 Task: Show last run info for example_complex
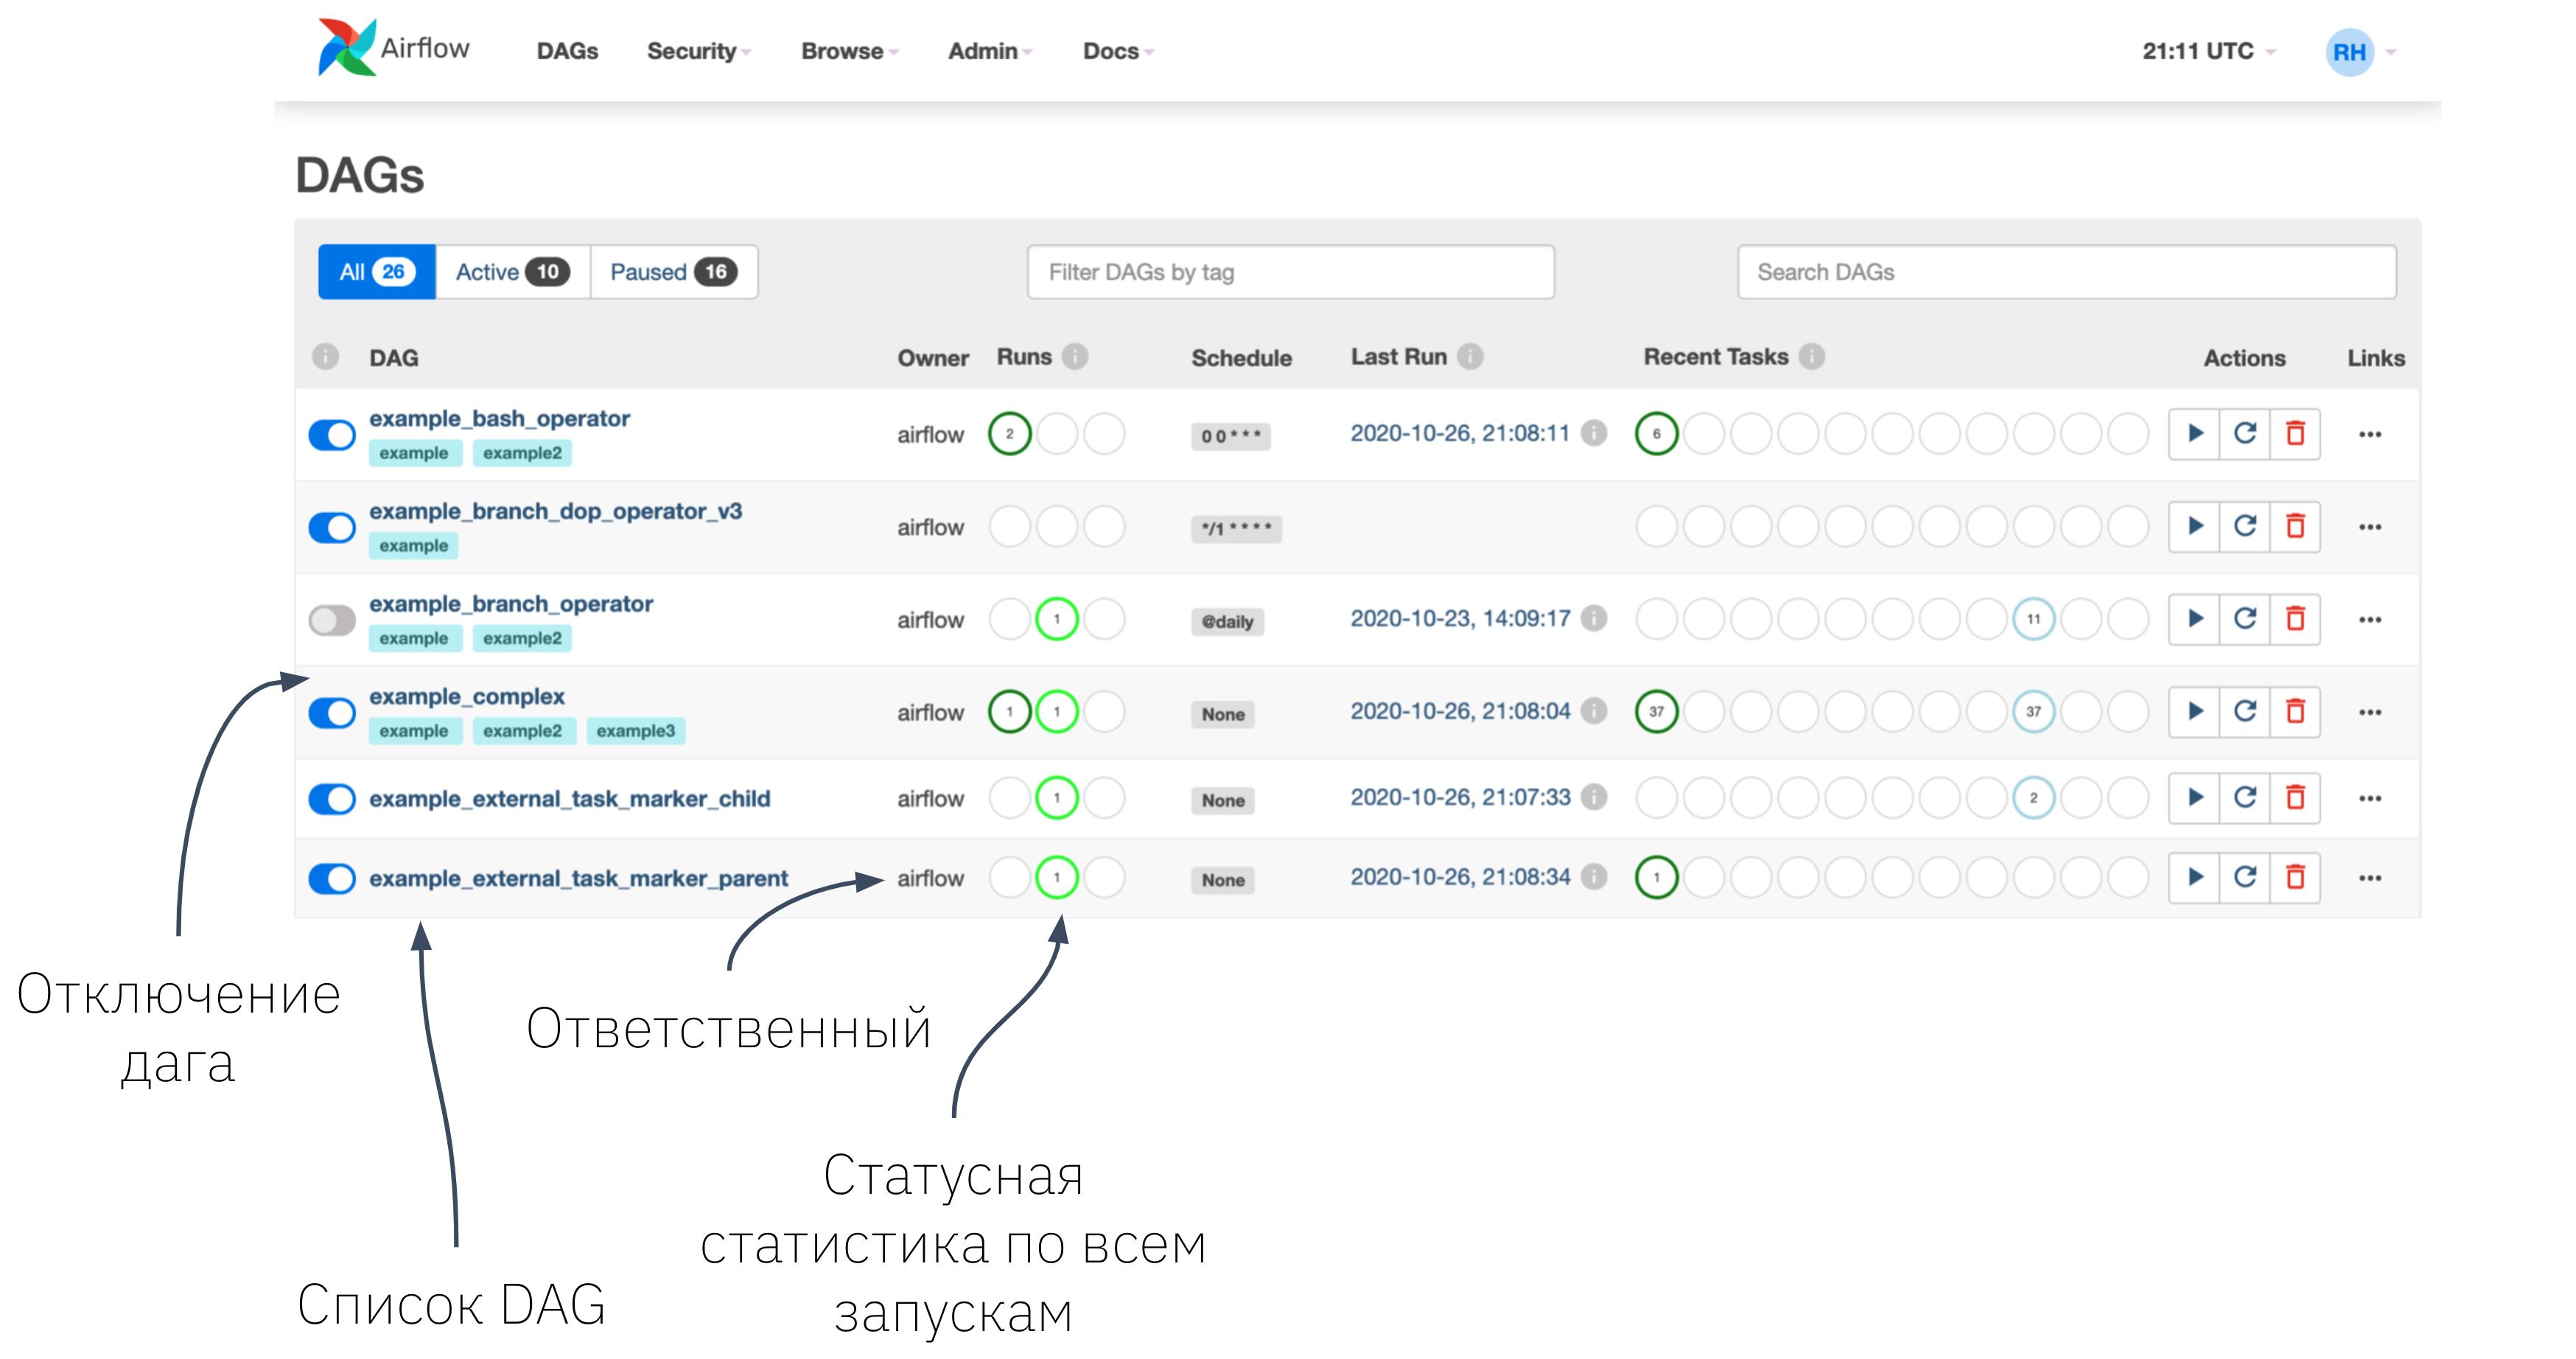pos(1594,712)
